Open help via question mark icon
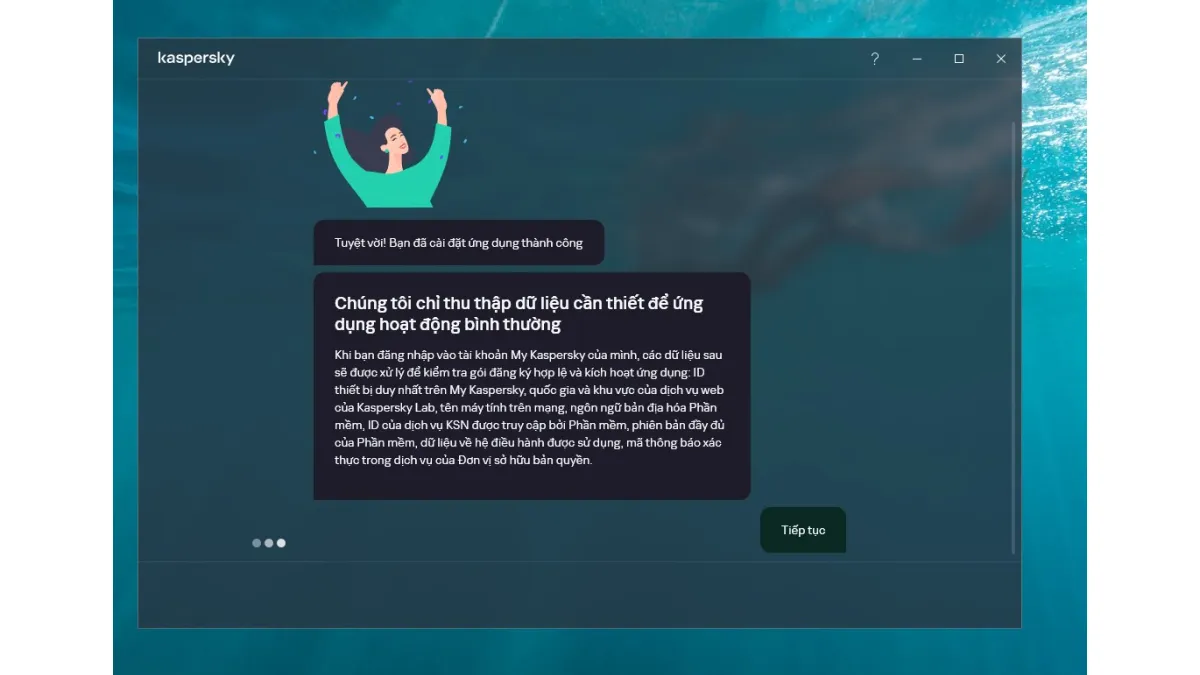Screen dimensions: 1200x675 [x=875, y=59]
